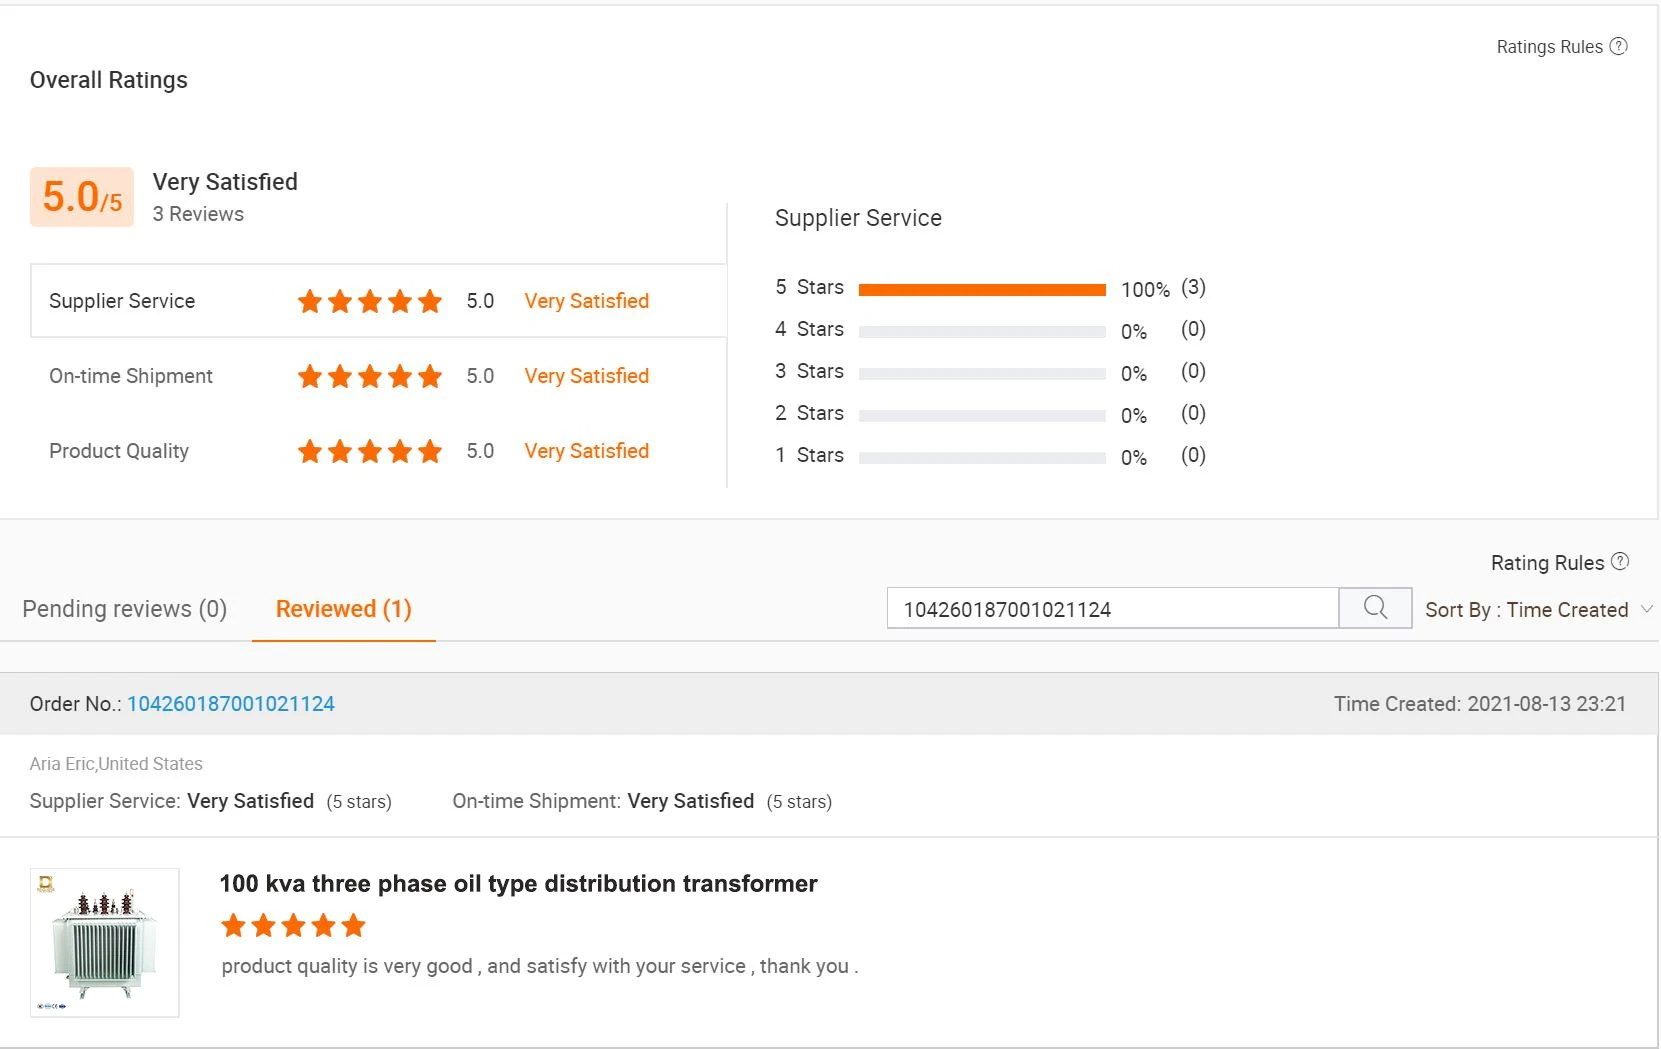This screenshot has height=1049, width=1661.
Task: Click the order number search input field
Action: (1113, 608)
